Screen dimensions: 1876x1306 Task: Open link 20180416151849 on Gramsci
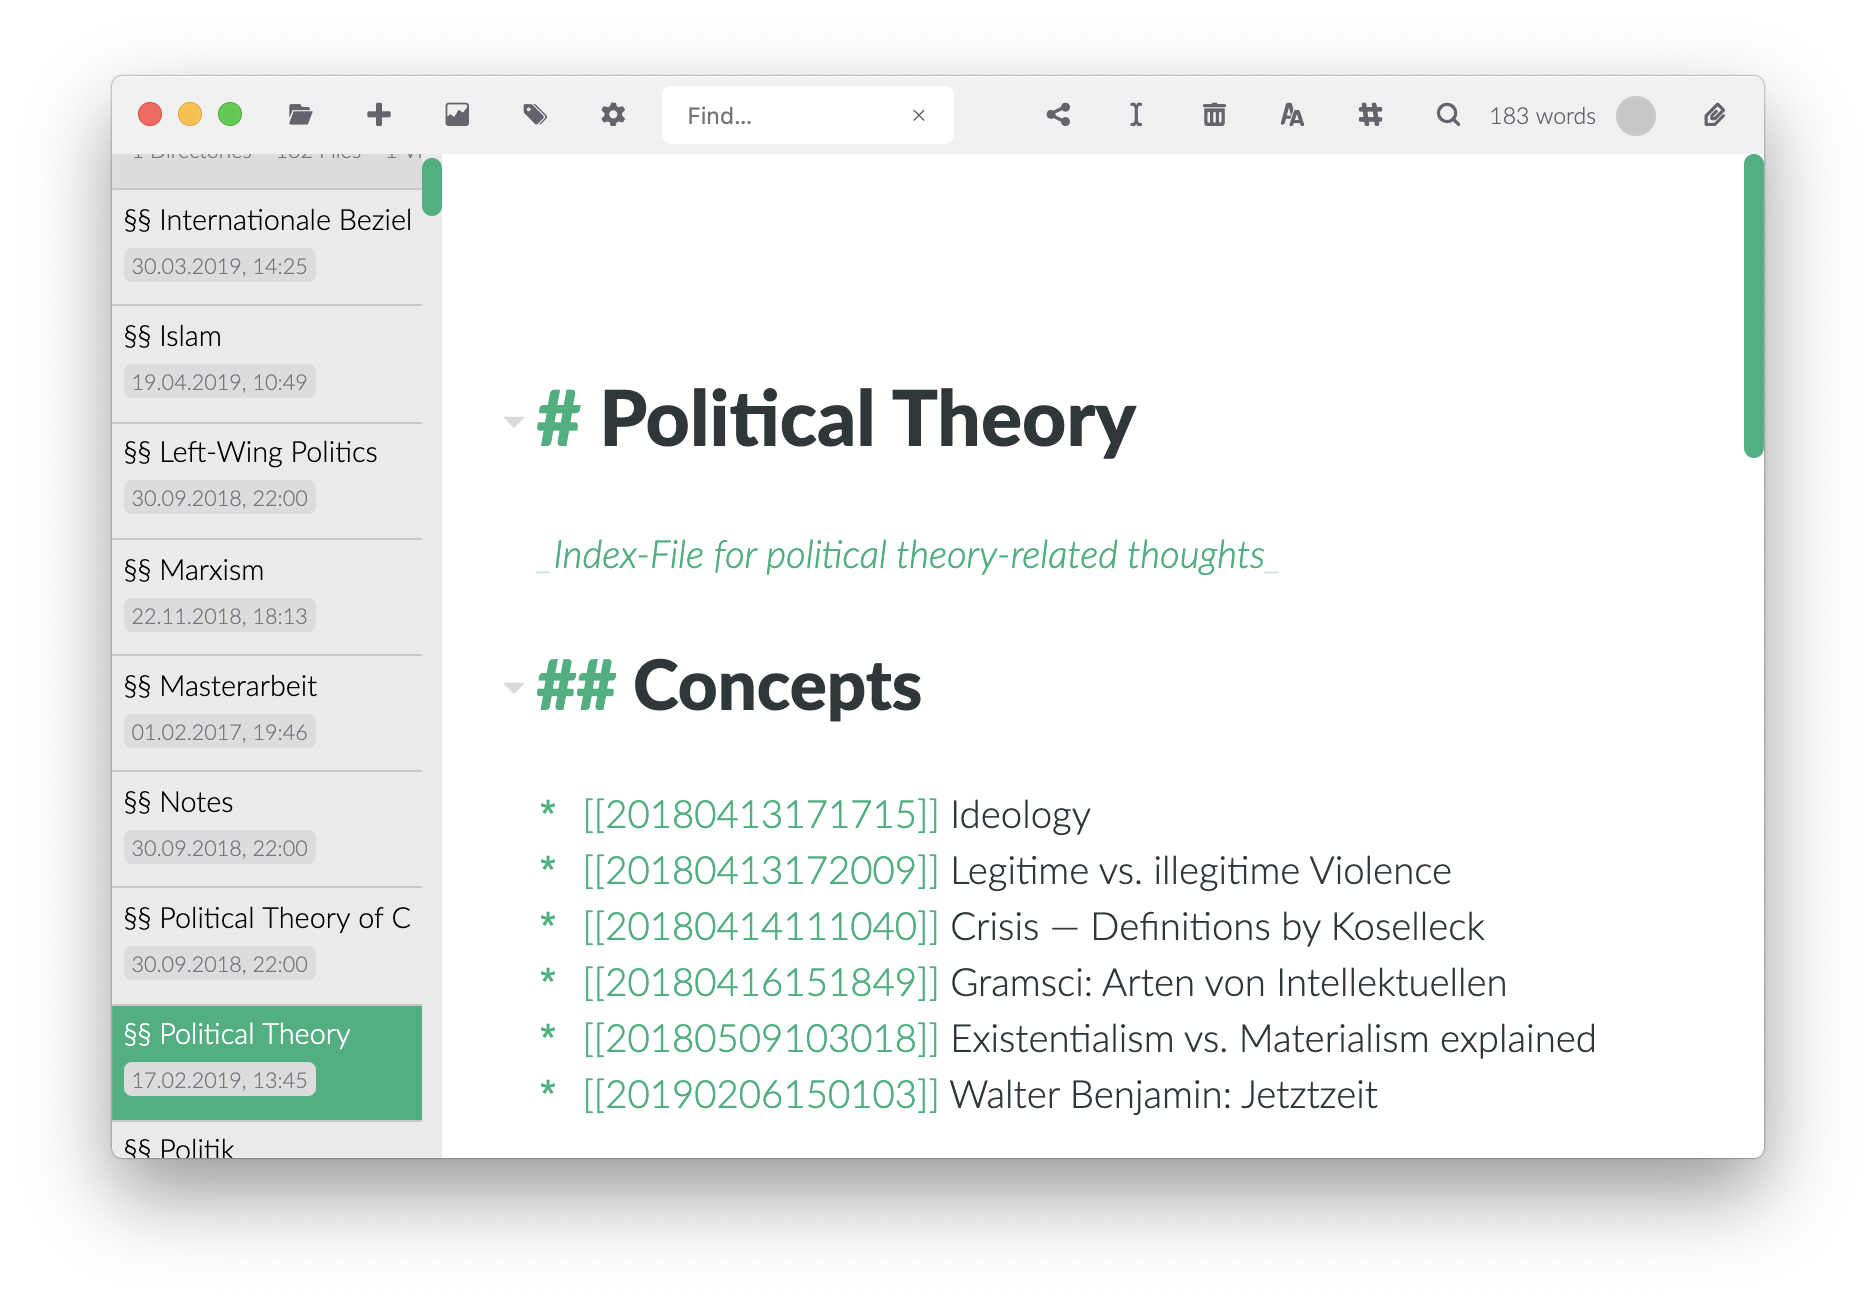761,984
